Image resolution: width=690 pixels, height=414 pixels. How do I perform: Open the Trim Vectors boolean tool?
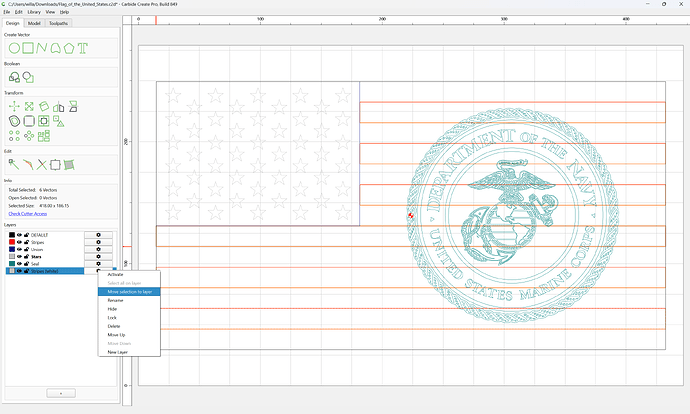(x=28, y=77)
